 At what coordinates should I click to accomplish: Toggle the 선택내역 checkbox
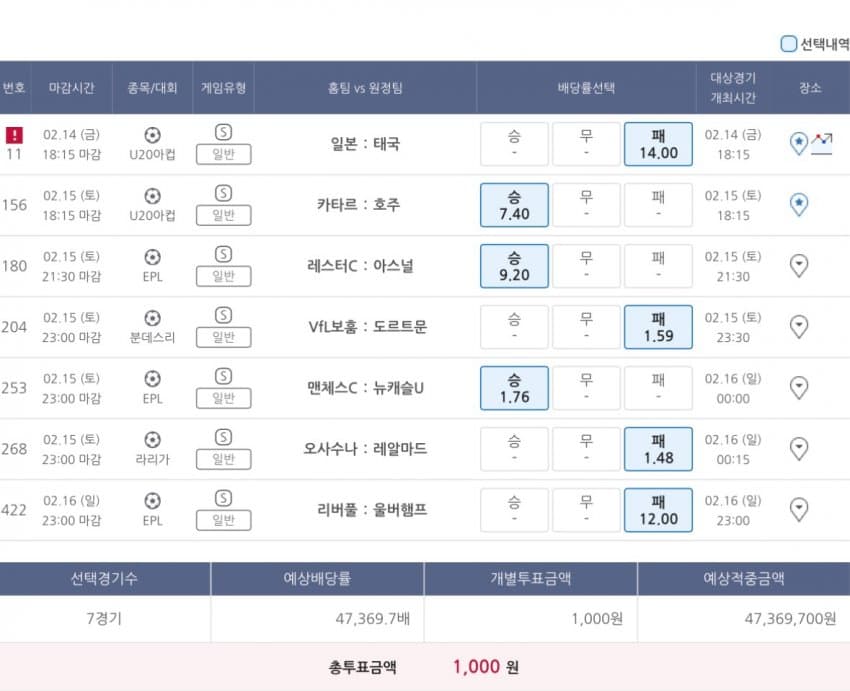click(788, 44)
